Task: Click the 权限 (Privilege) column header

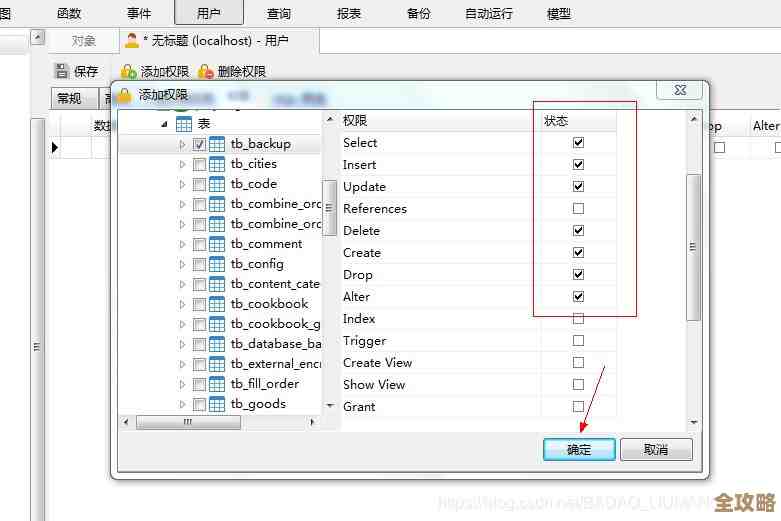Action: [x=439, y=121]
